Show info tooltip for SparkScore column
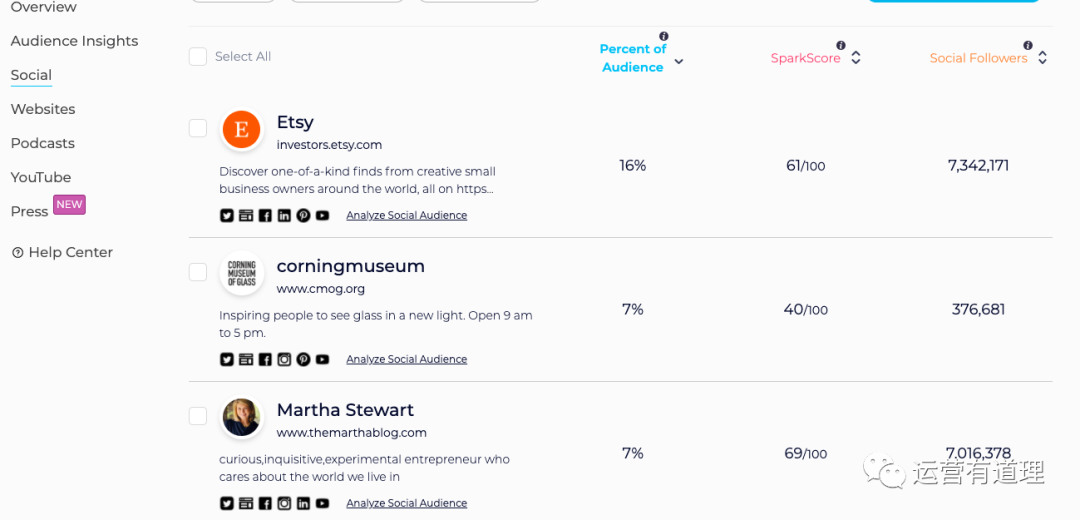 841,45
